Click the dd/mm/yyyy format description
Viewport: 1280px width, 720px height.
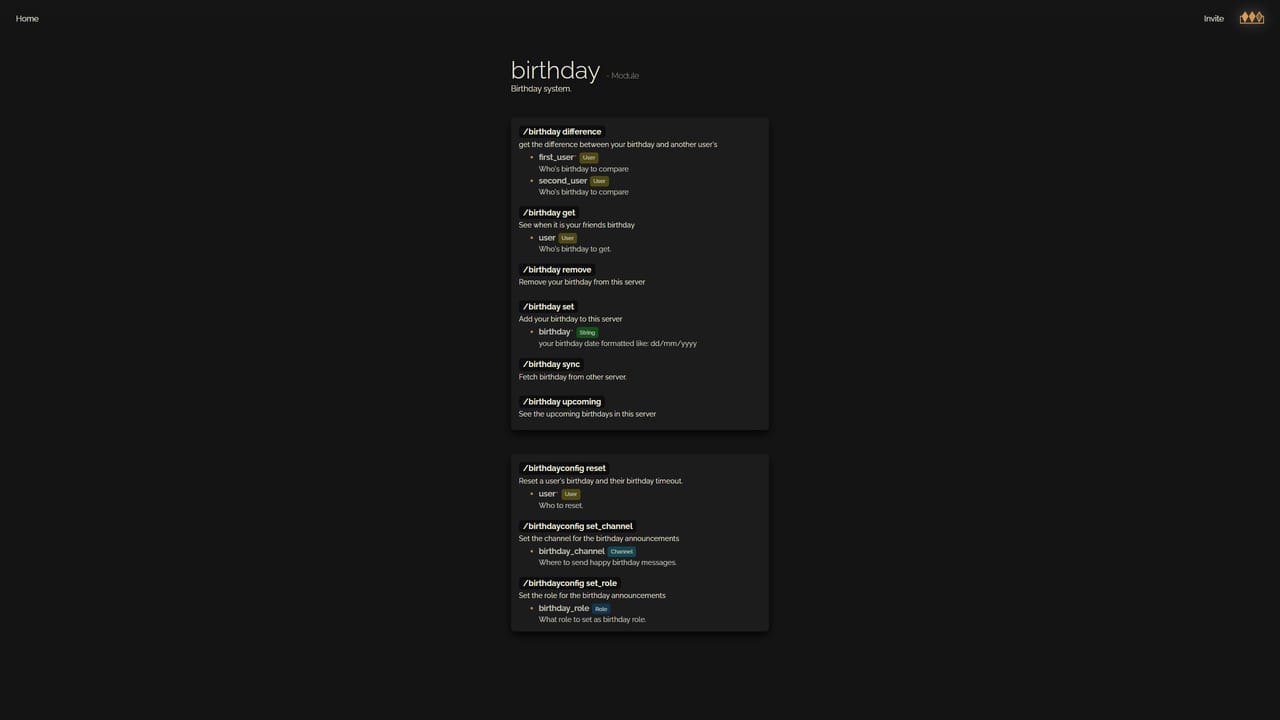[618, 343]
